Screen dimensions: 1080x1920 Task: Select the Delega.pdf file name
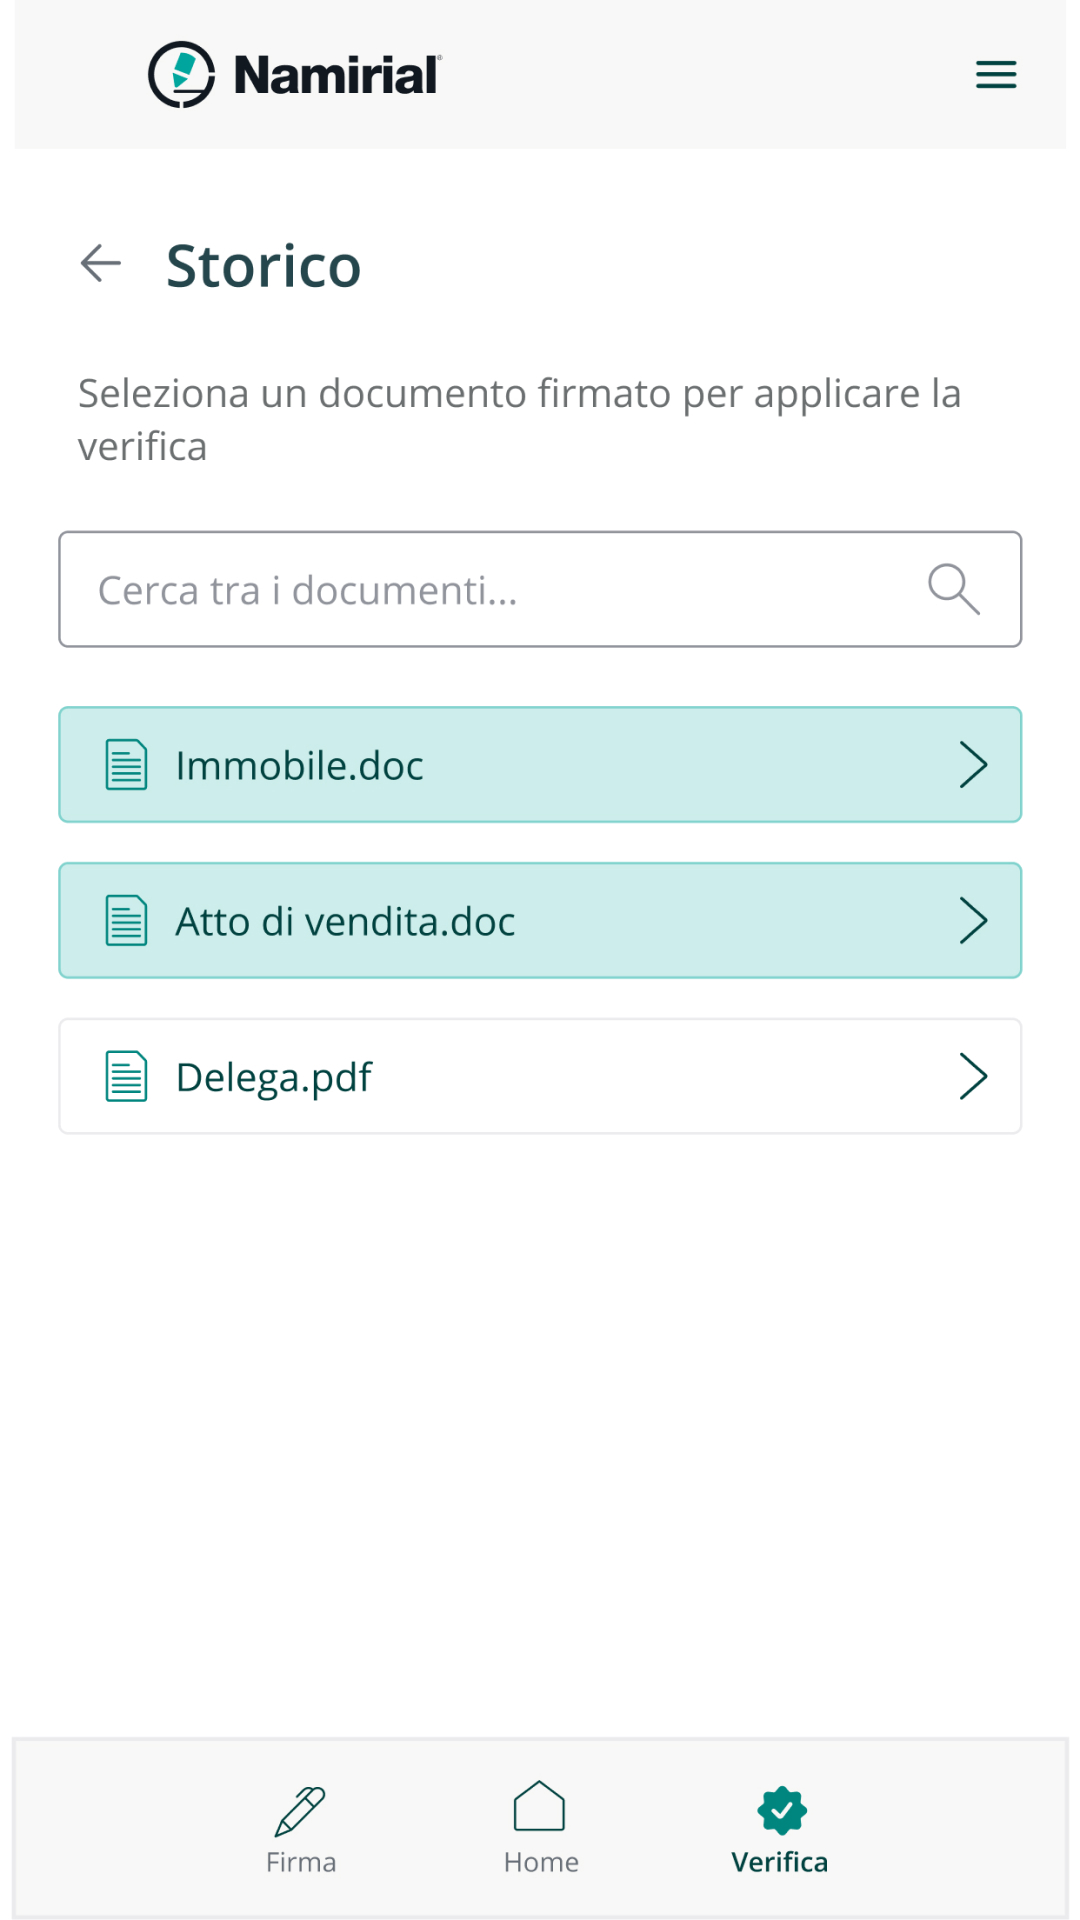point(274,1078)
